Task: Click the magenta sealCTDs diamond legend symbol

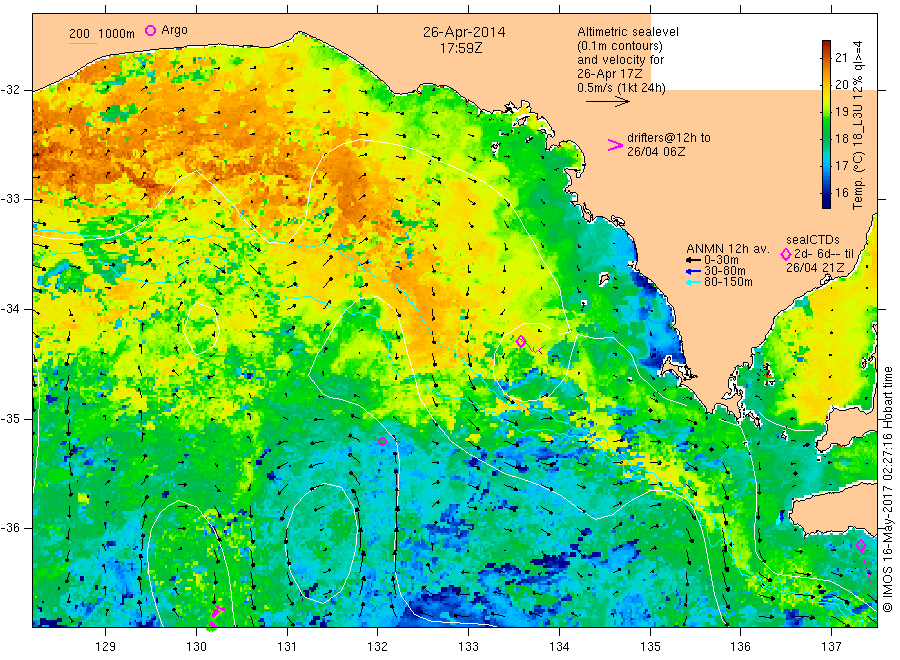Action: click(786, 255)
